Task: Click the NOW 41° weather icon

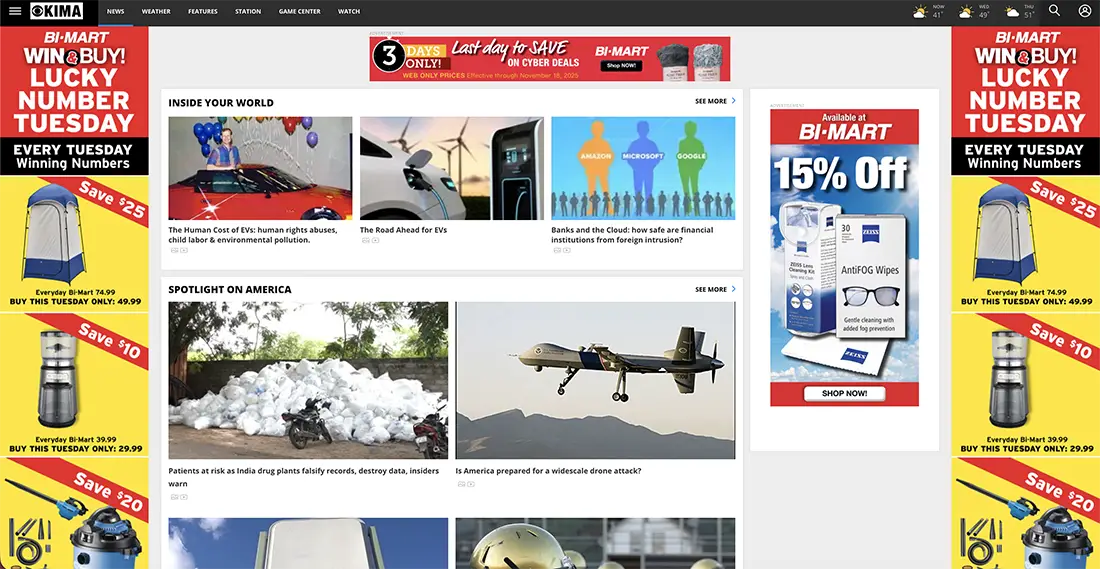Action: 920,12
